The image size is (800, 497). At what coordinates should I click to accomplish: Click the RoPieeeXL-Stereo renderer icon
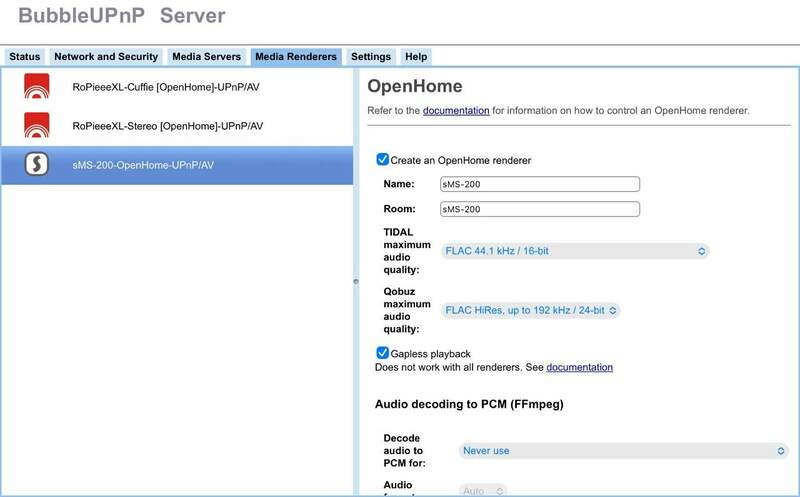pyautogui.click(x=37, y=126)
